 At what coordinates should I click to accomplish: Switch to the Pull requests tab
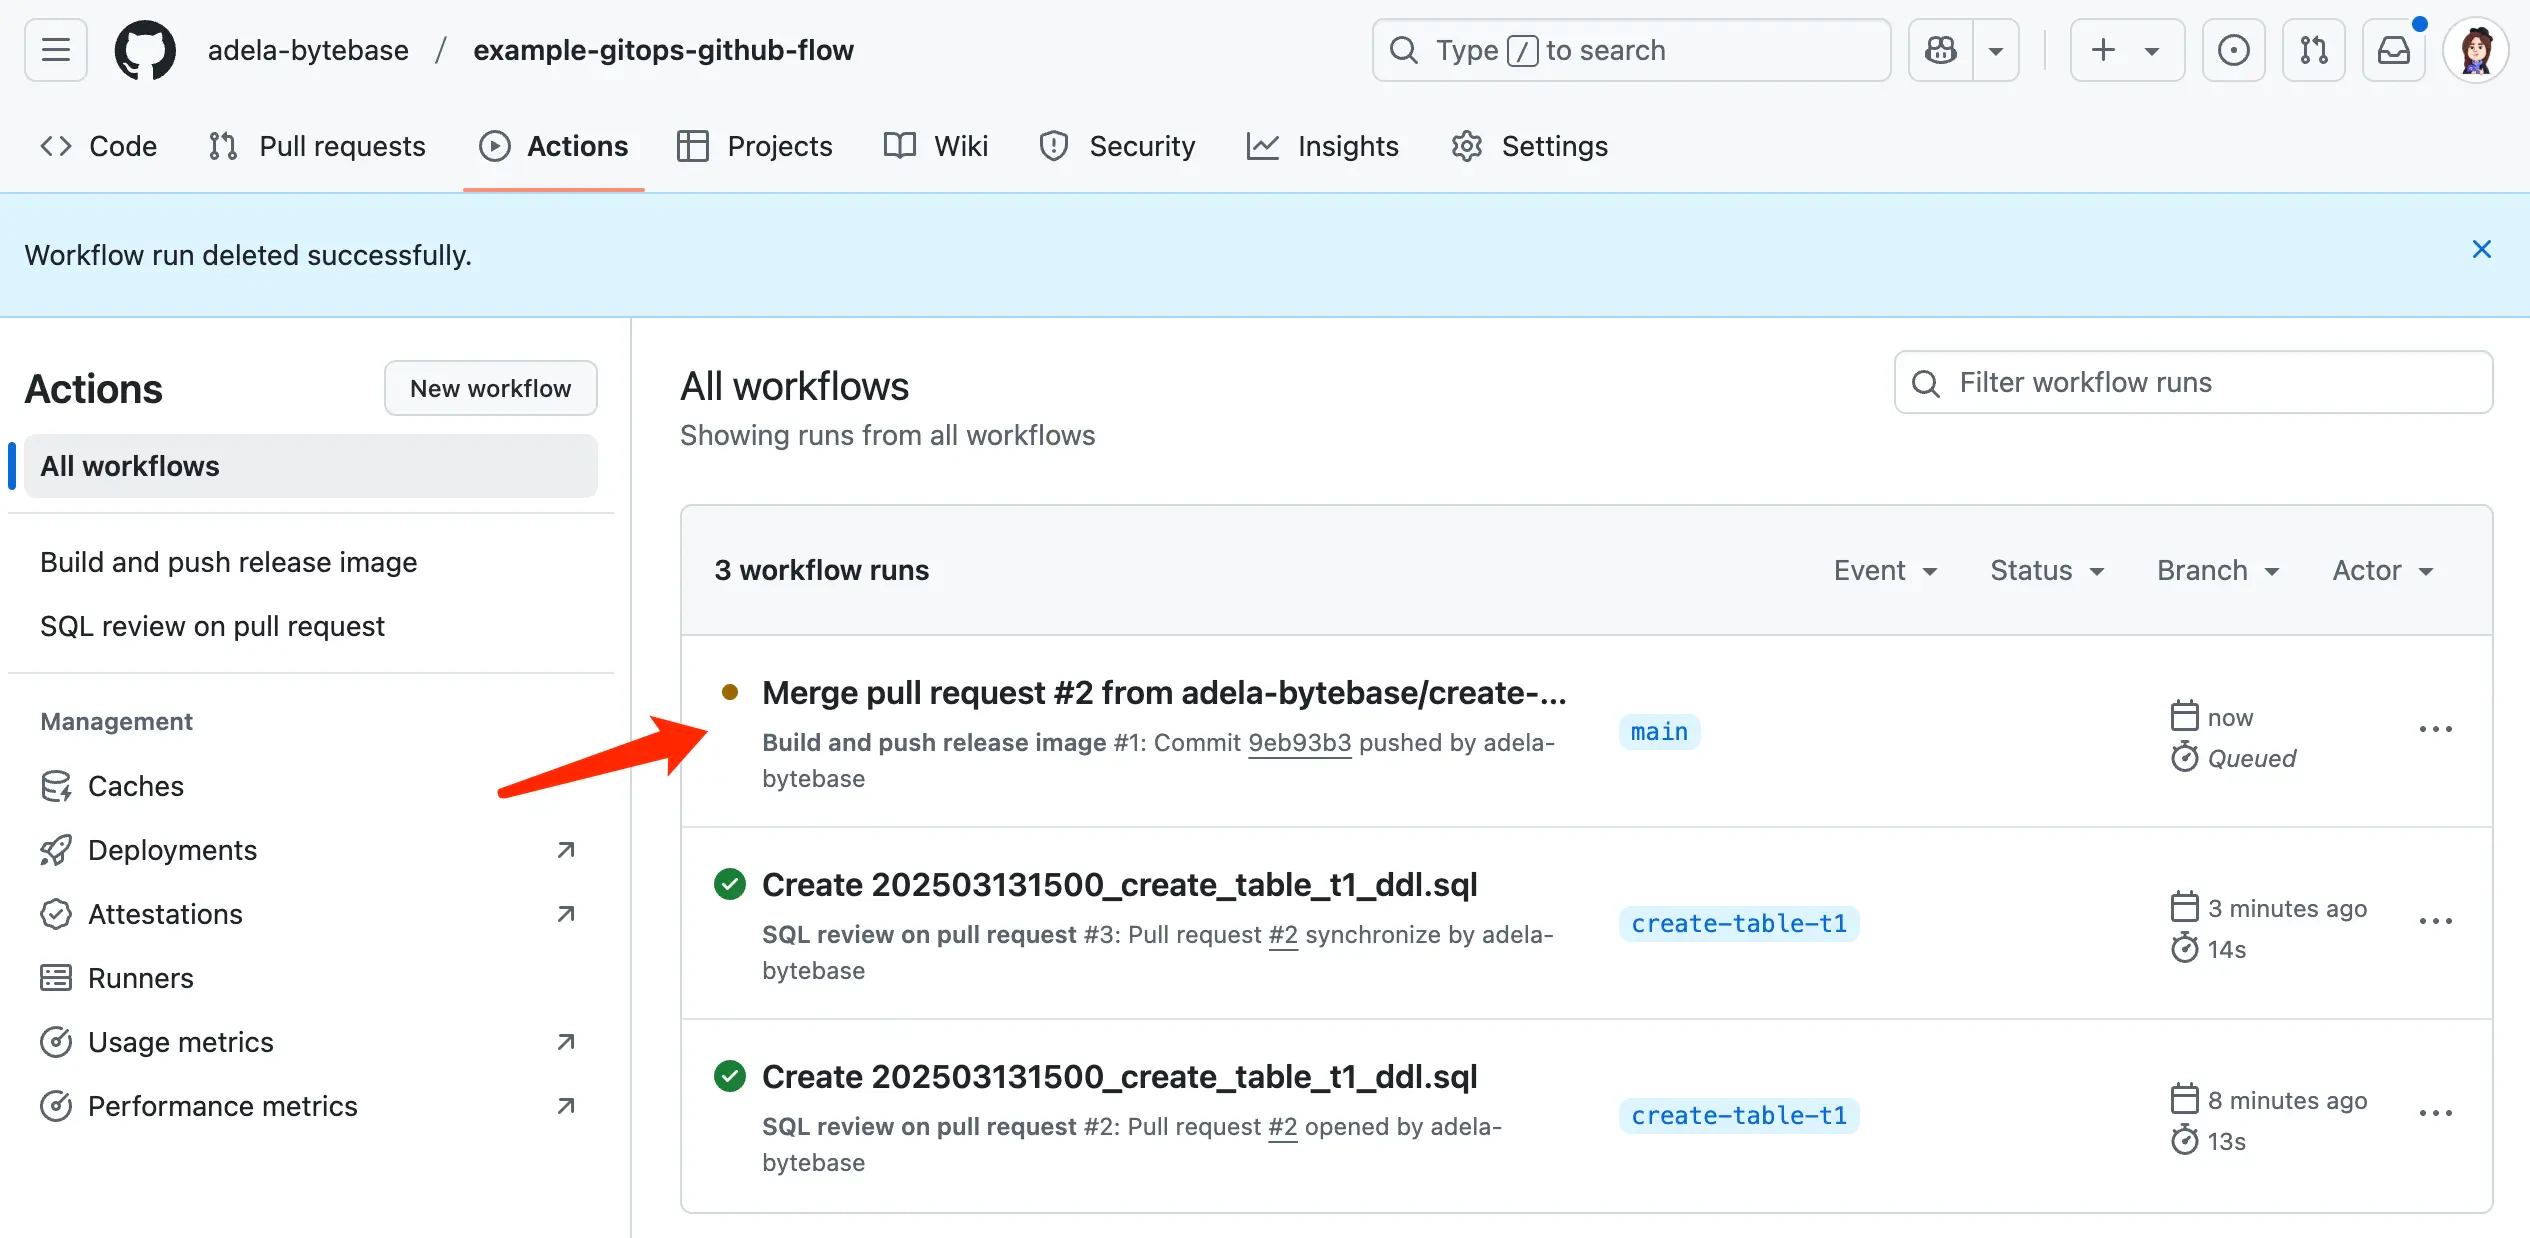(x=317, y=146)
